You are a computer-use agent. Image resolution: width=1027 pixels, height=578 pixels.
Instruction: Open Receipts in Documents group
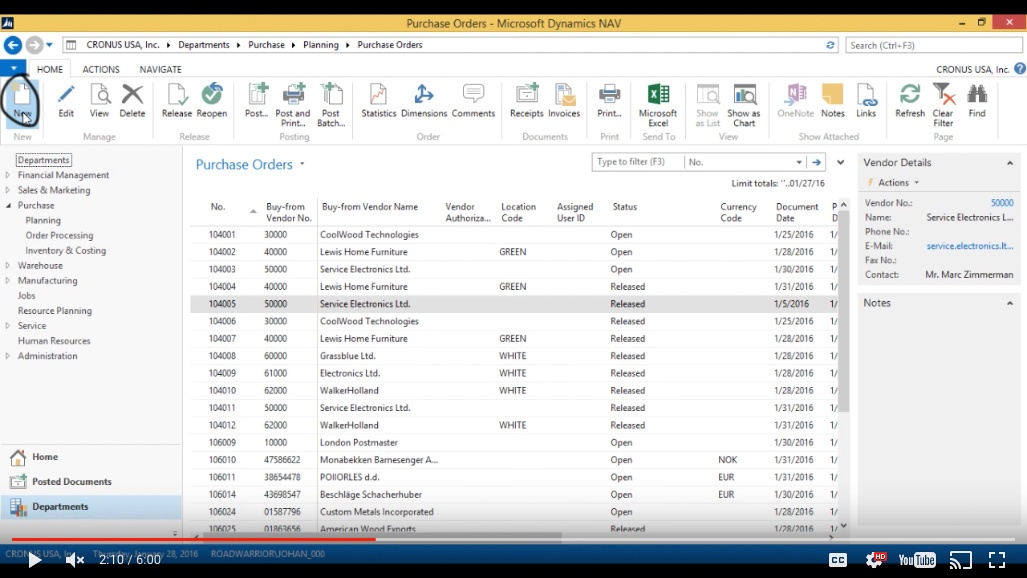coord(527,100)
